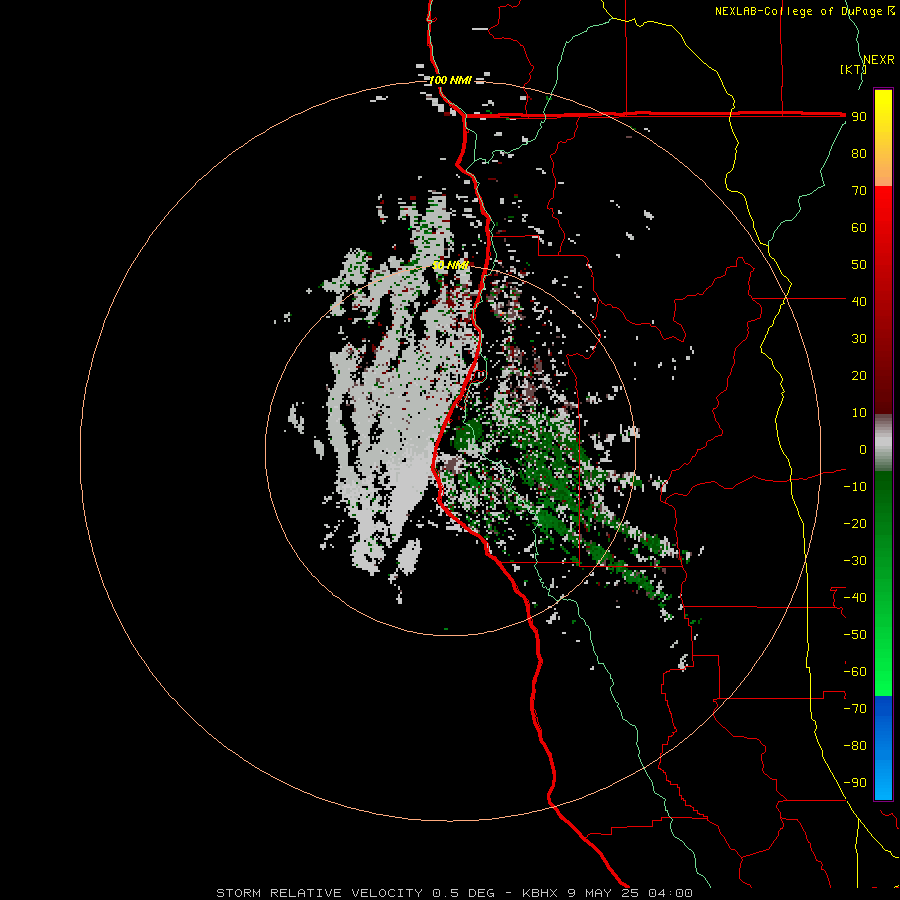This screenshot has height=900, width=900.
Task: Click the 100 NMI range ring label
Action: (x=451, y=80)
